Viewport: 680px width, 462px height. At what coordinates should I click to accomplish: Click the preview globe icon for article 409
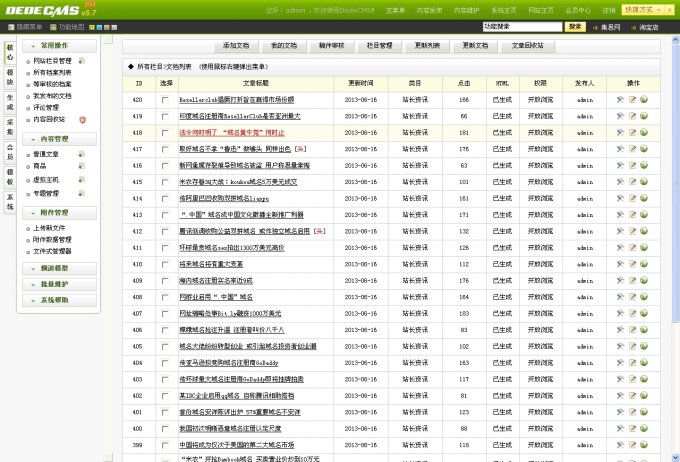coord(644,281)
